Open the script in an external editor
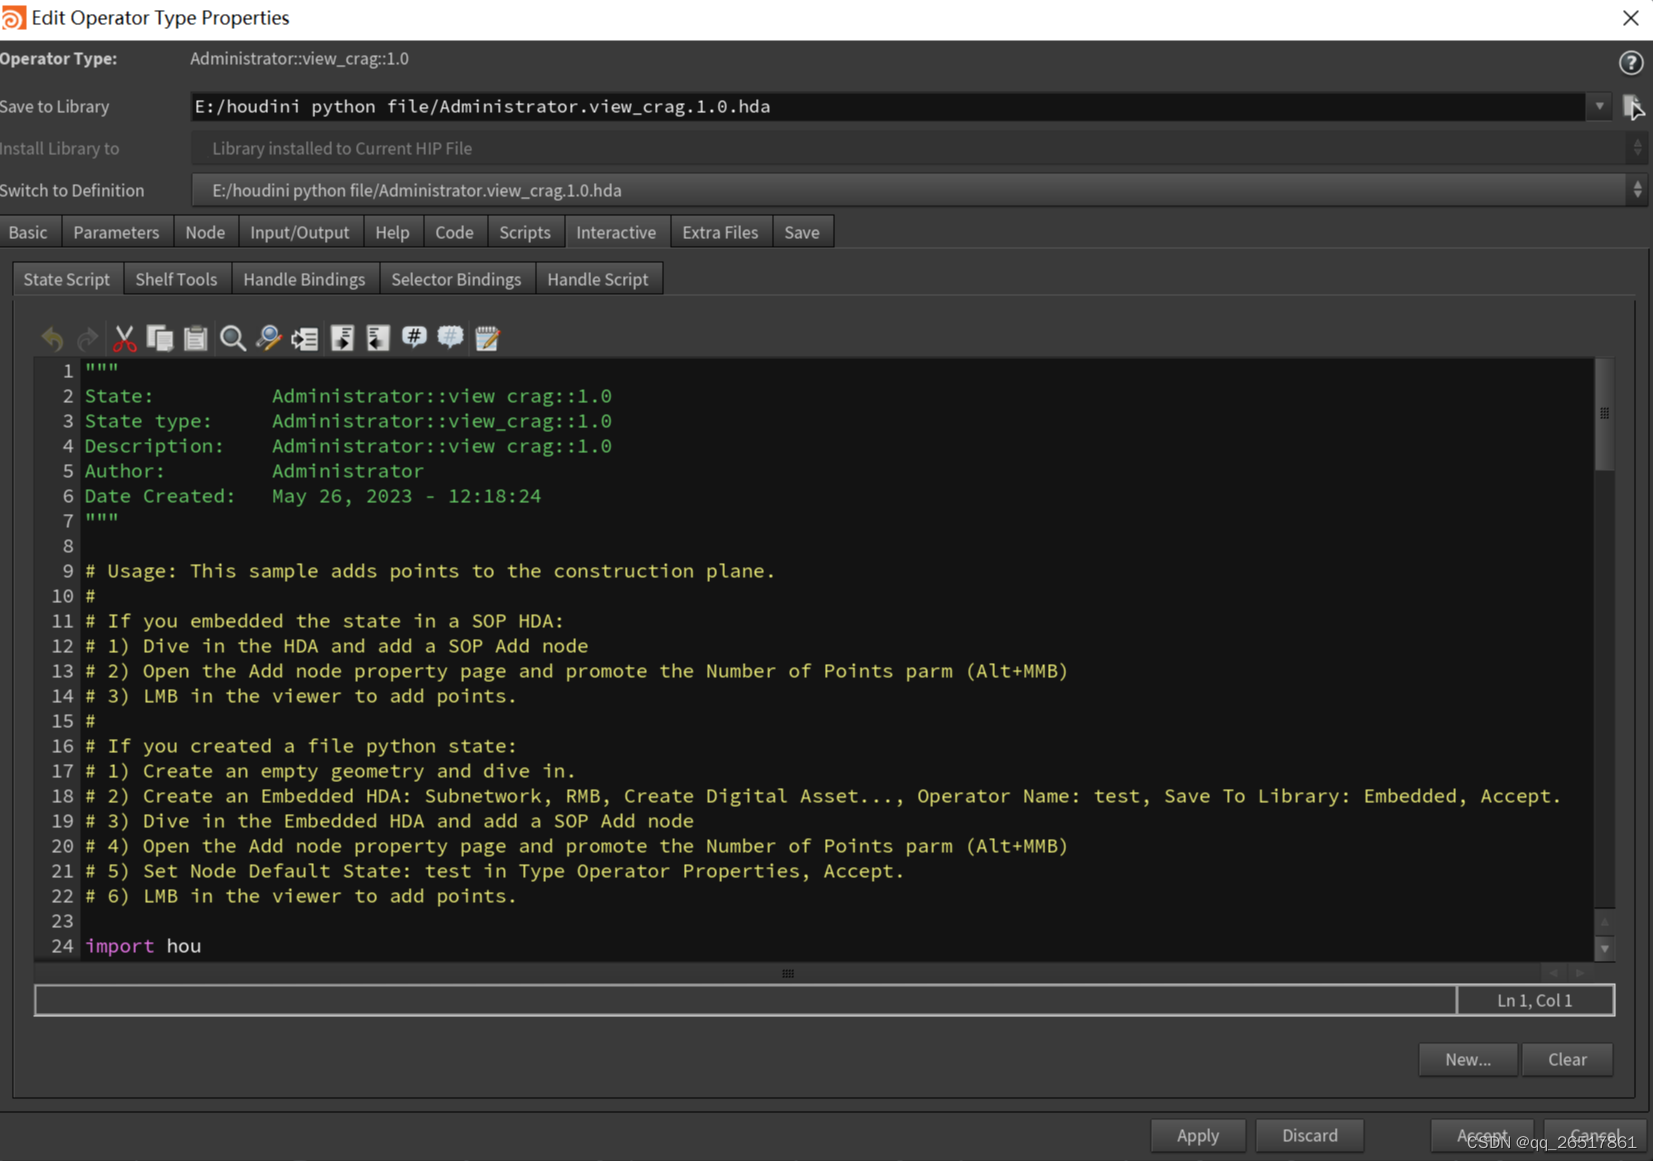Viewport: 1653px width, 1161px height. click(487, 338)
